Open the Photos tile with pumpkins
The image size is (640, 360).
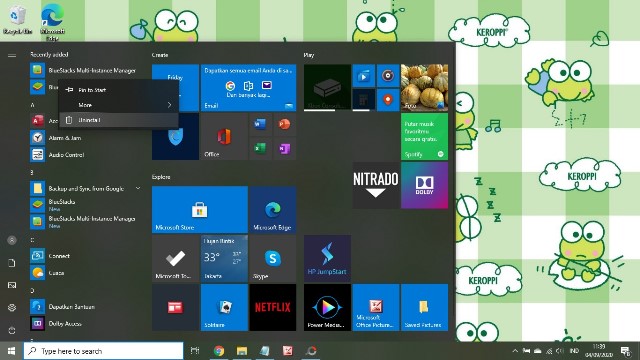[x=424, y=88]
